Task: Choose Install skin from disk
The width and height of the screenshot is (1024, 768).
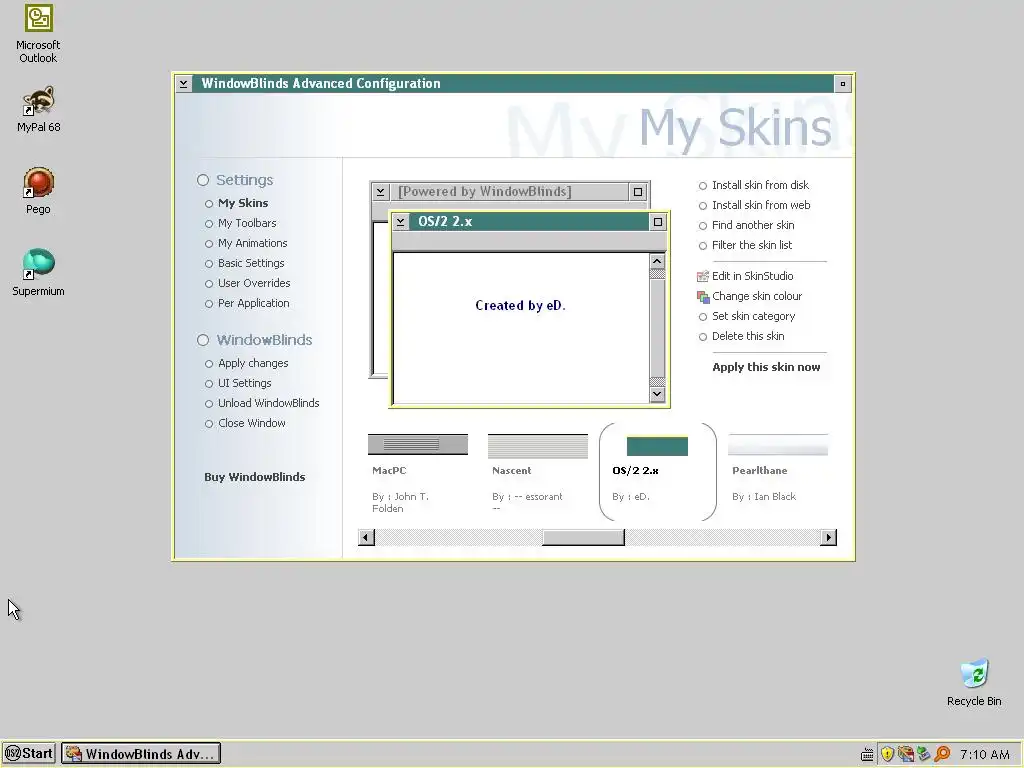Action: tap(754, 185)
